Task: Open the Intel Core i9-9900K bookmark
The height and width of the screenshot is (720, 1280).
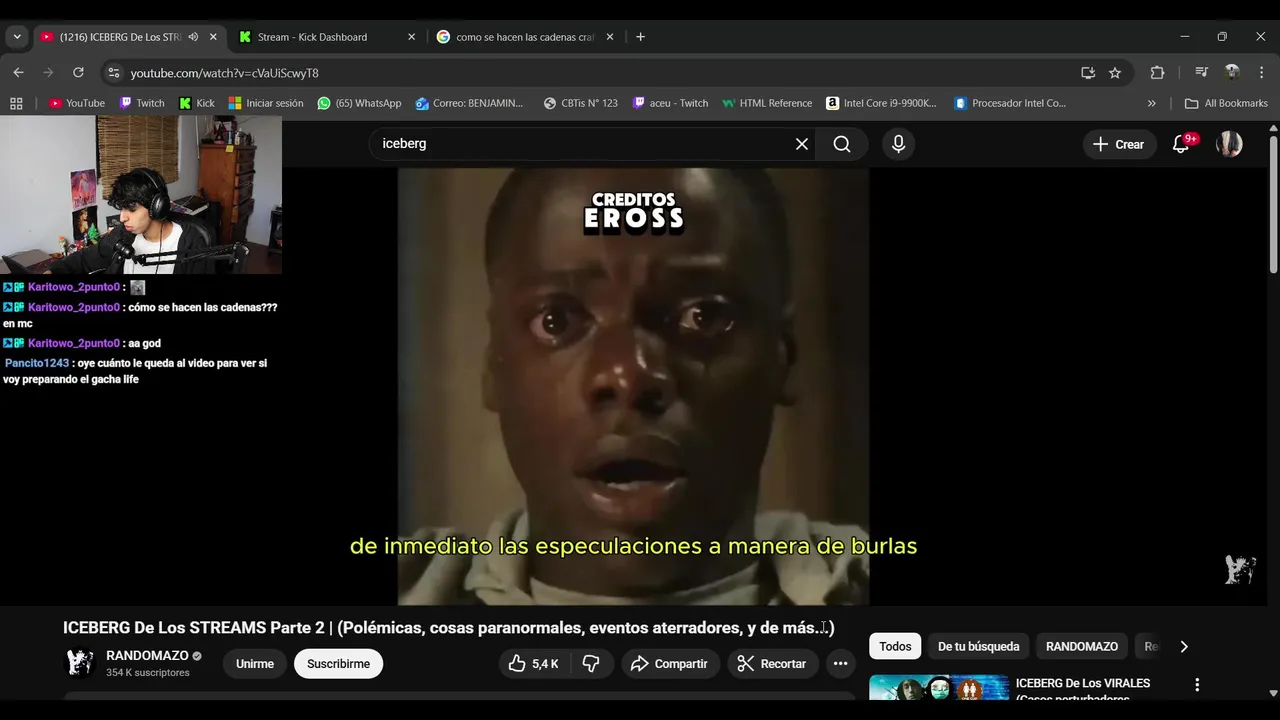Action: 881,103
